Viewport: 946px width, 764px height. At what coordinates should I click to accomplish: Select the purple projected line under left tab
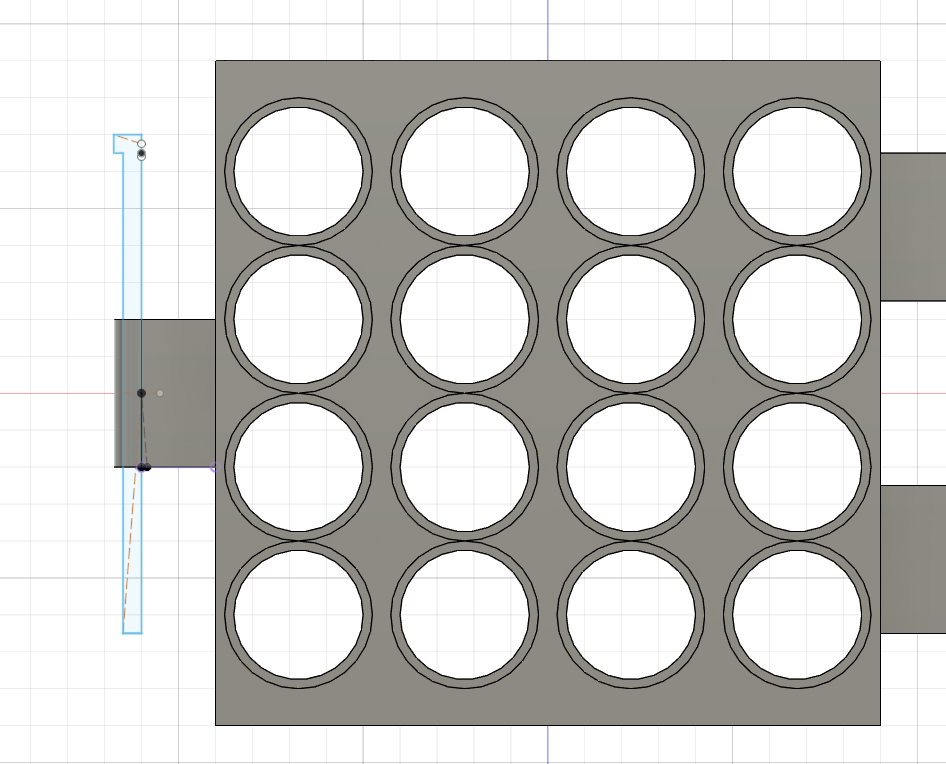179,467
